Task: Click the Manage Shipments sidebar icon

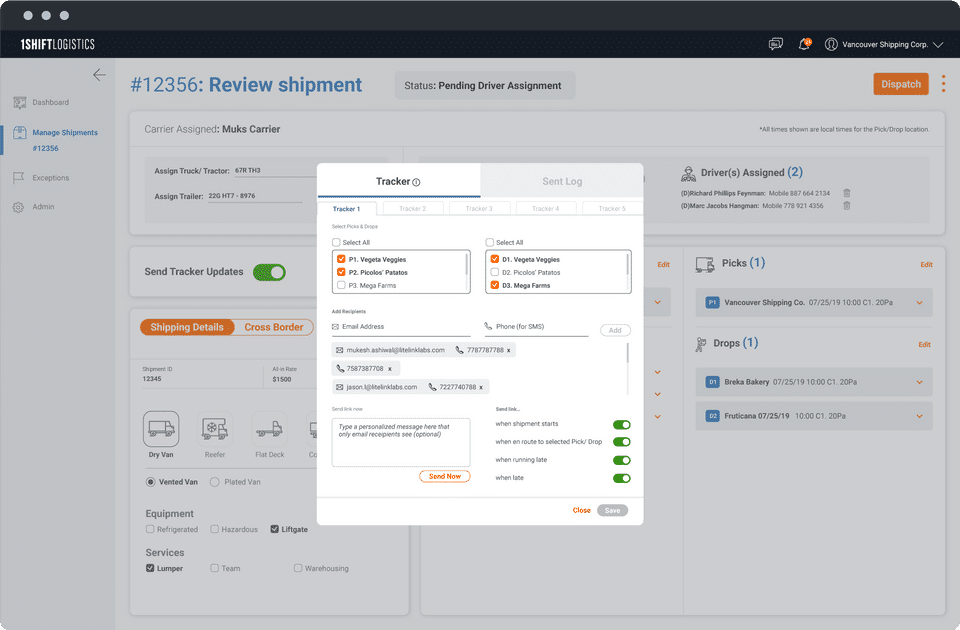Action: (x=20, y=132)
